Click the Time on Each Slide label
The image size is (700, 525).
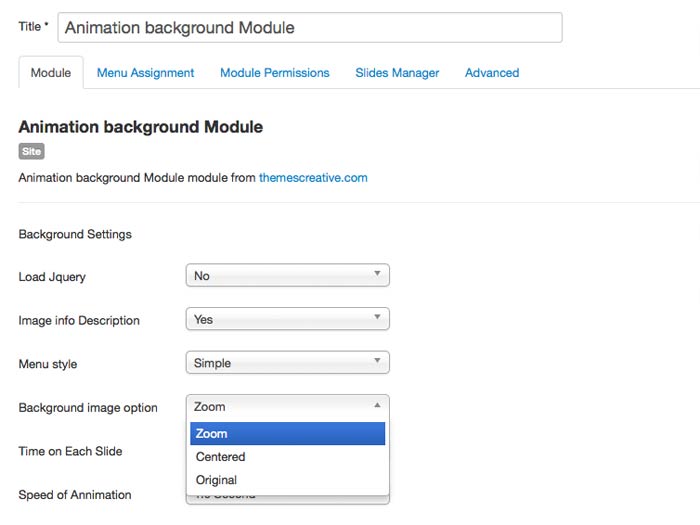(70, 451)
